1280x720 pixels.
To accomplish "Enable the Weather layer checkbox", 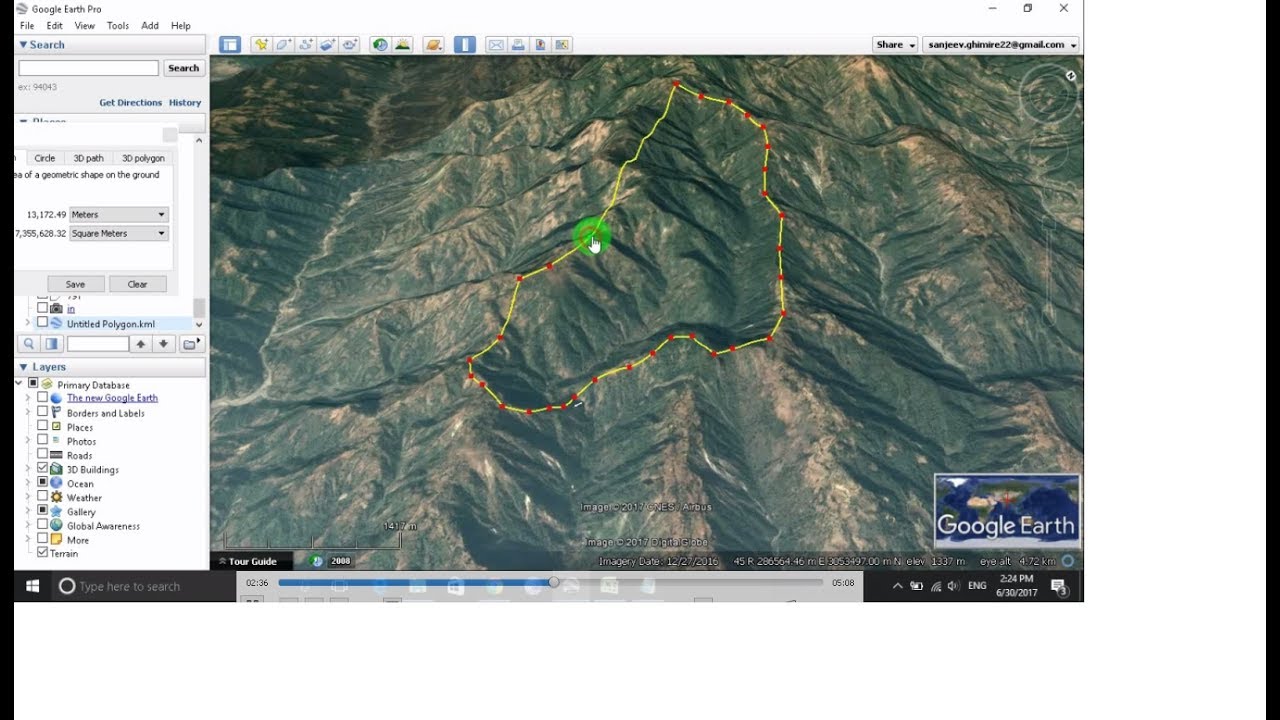I will (x=42, y=496).
